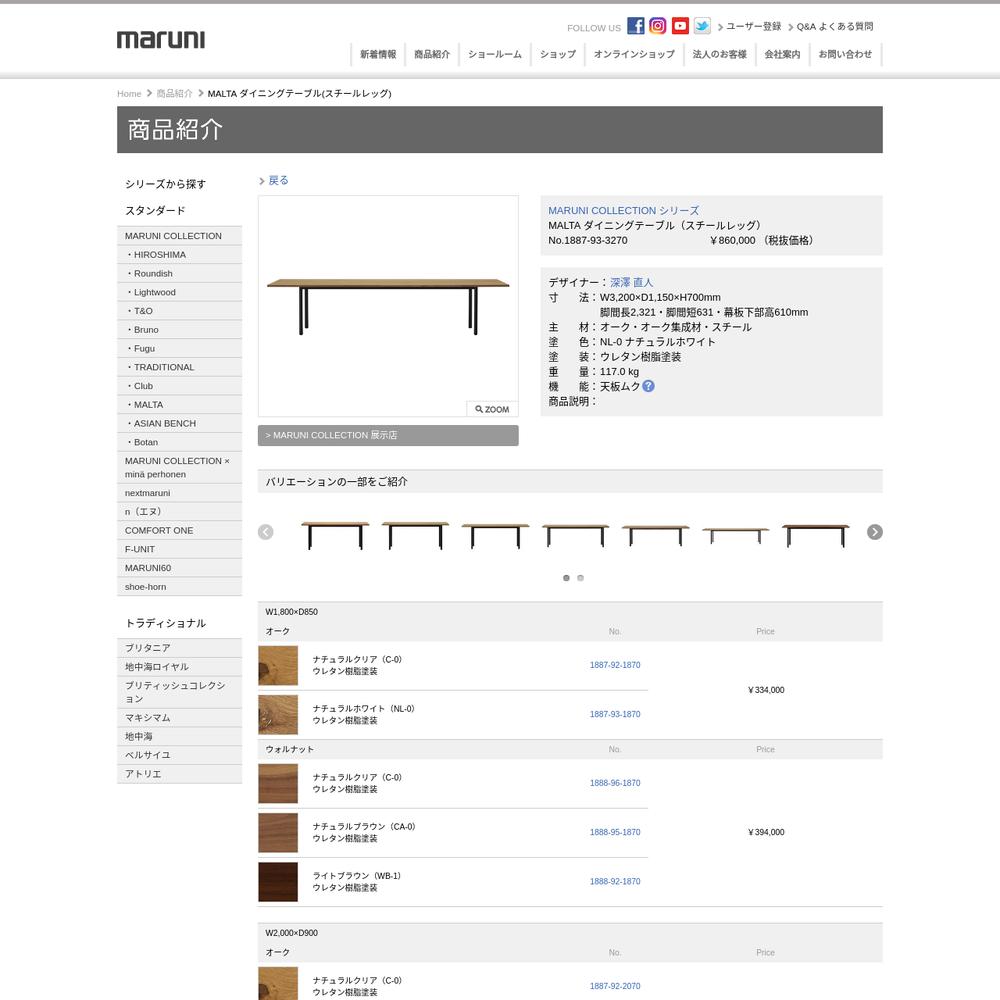The height and width of the screenshot is (1000, 1000).
Task: Open Fugu series in sidebar
Action: pos(179,348)
